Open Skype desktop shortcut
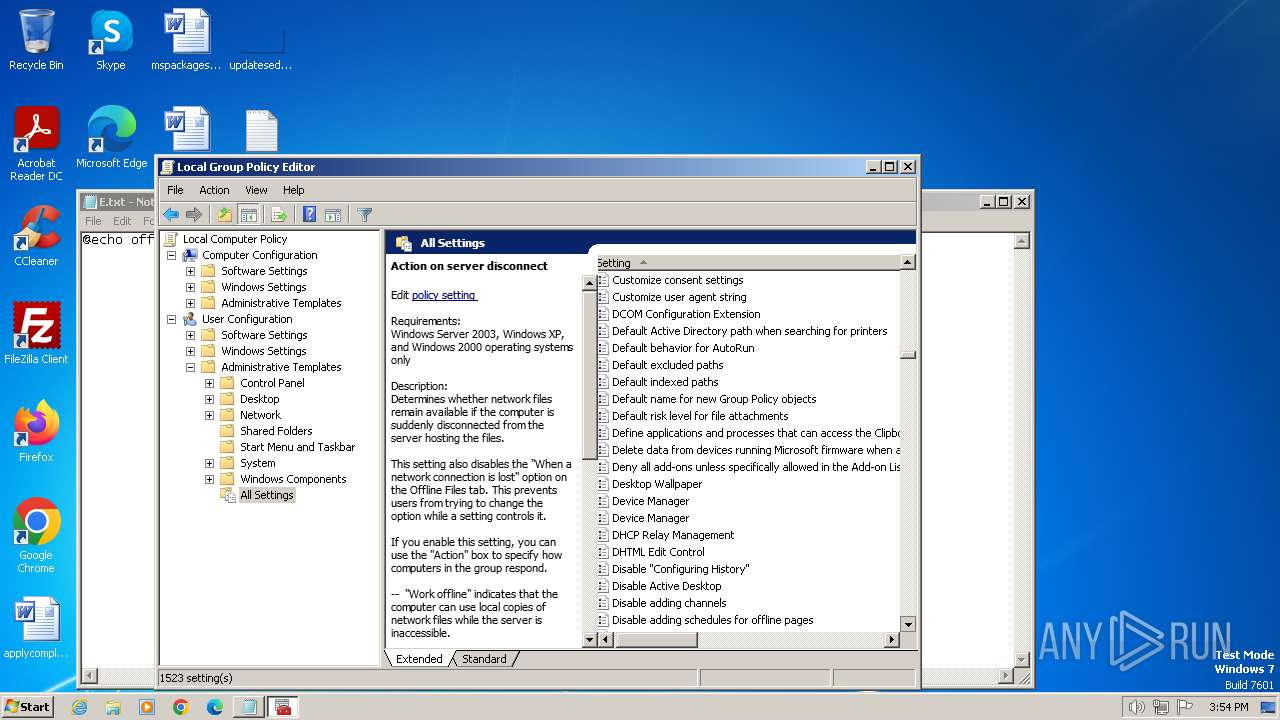 click(x=110, y=40)
